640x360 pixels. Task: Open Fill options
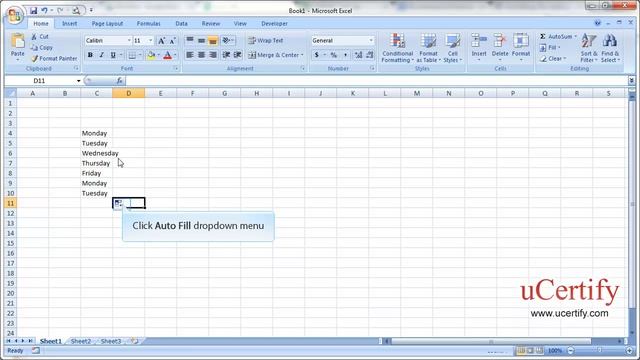point(549,47)
